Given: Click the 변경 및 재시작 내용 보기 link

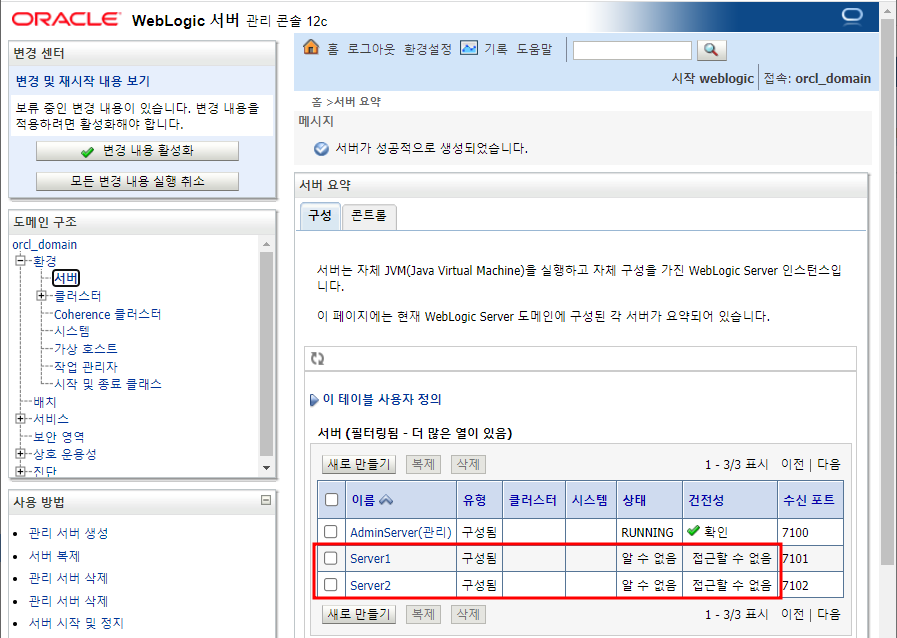Looking at the screenshot, I should coord(83,81).
